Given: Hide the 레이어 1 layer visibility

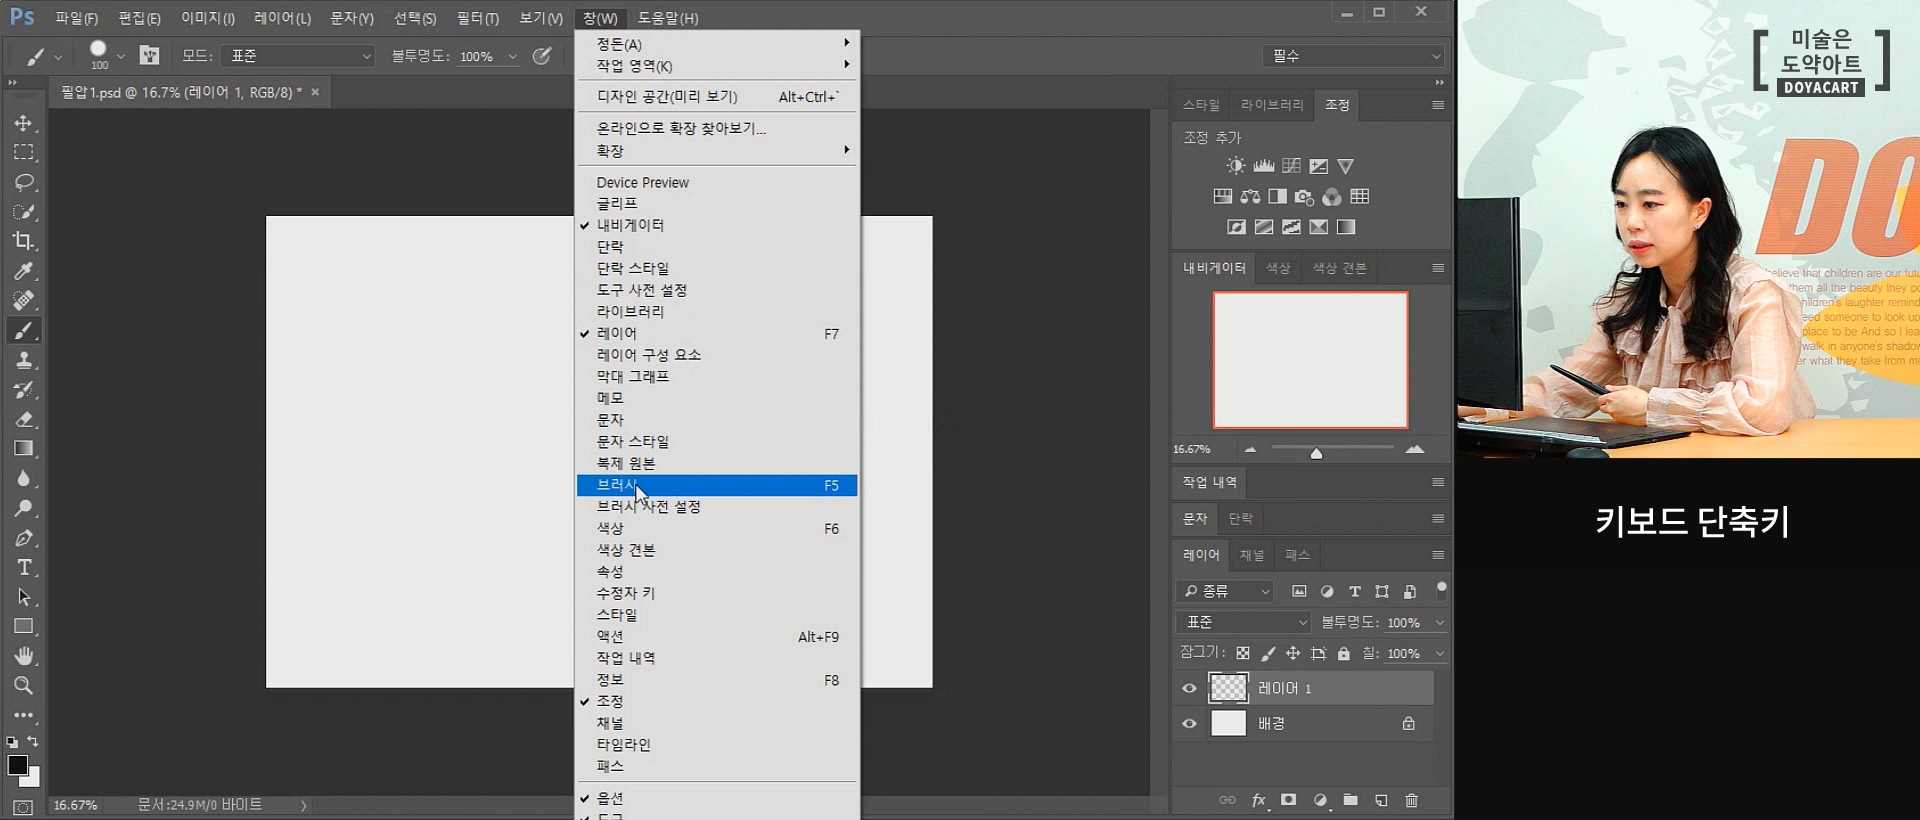Looking at the screenshot, I should [x=1189, y=688].
